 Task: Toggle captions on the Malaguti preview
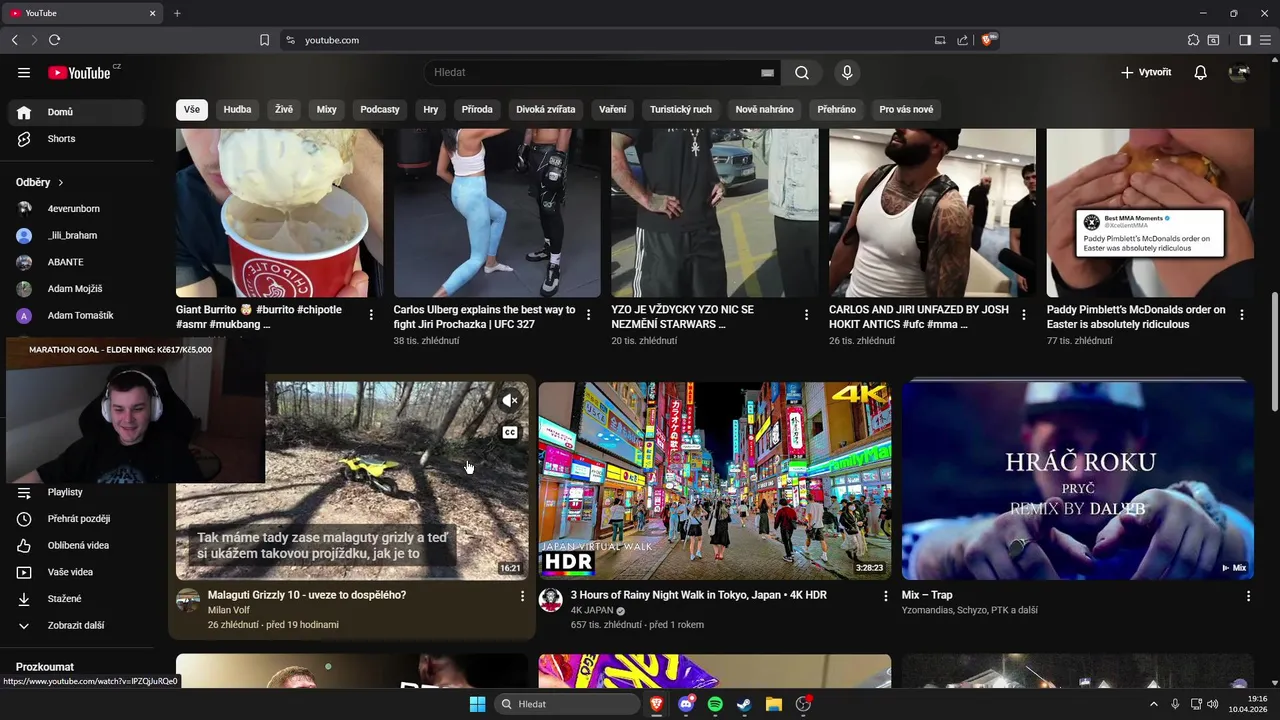click(x=510, y=432)
